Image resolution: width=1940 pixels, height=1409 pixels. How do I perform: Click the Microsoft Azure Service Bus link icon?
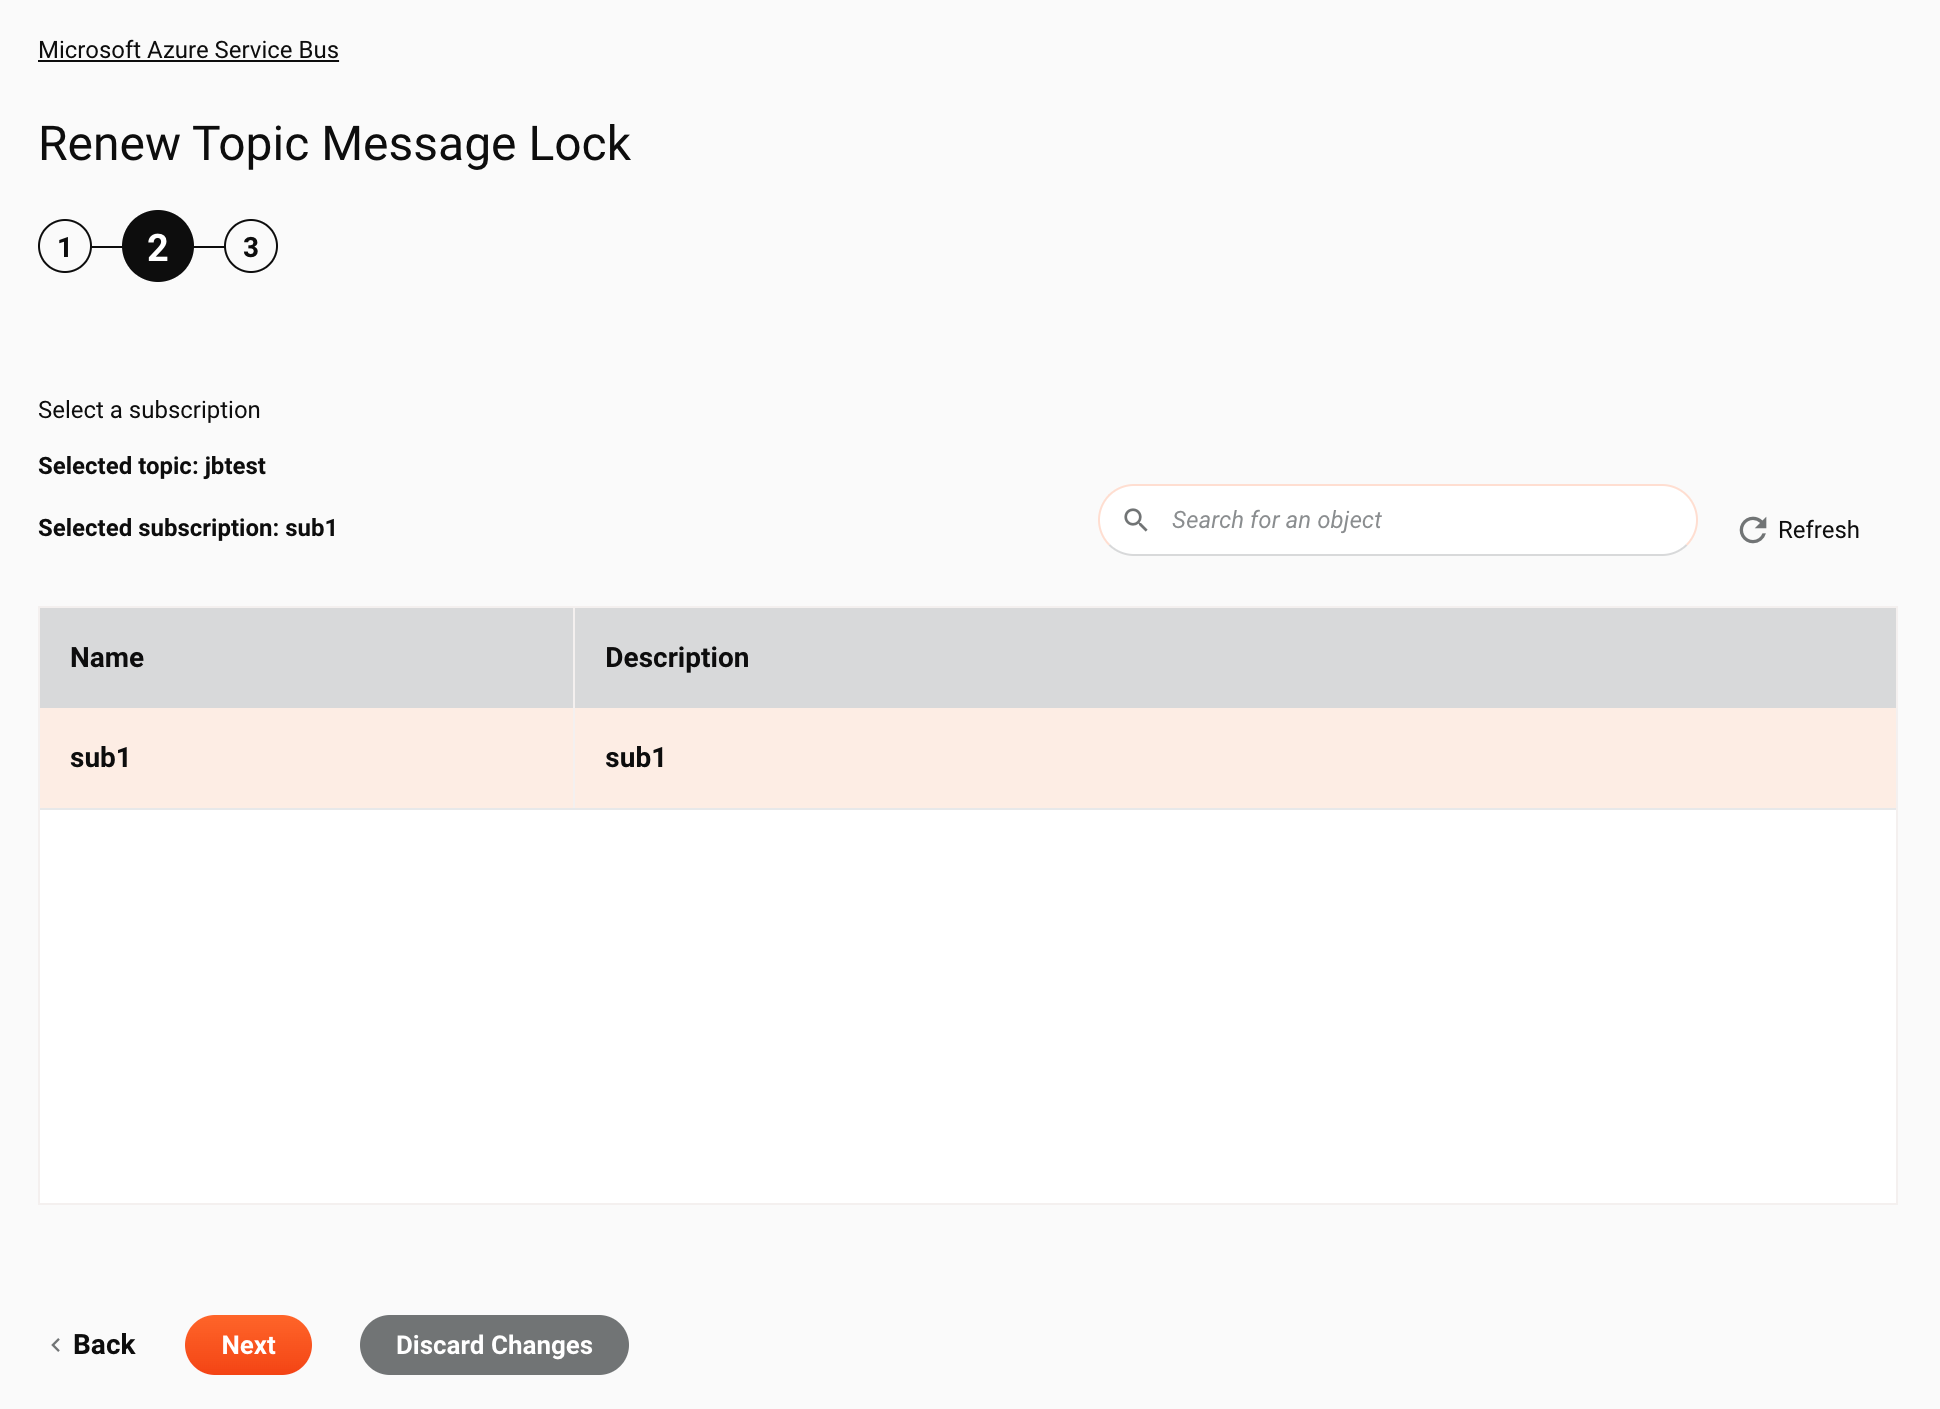[187, 48]
